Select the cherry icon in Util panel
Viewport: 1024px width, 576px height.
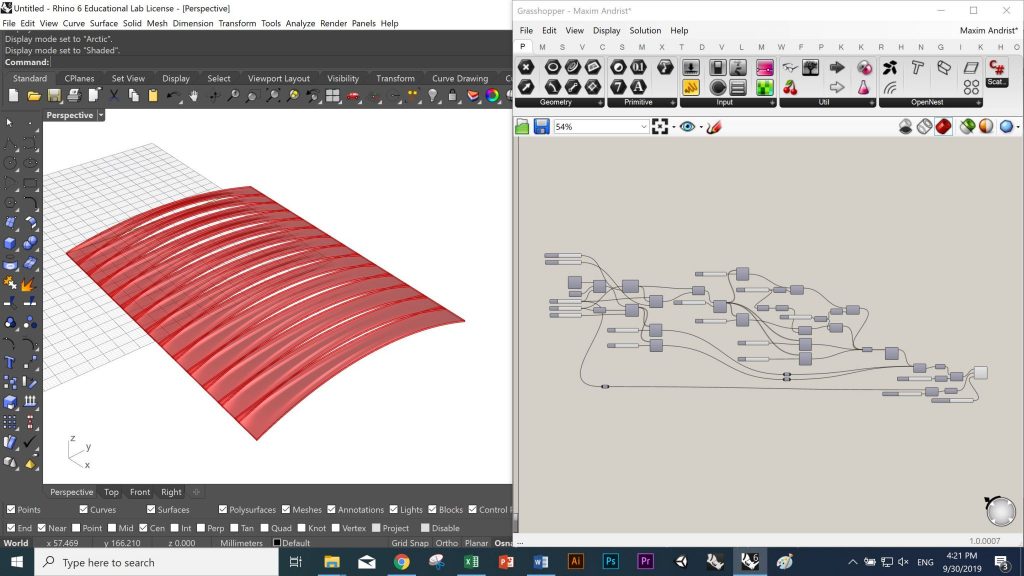[790, 88]
